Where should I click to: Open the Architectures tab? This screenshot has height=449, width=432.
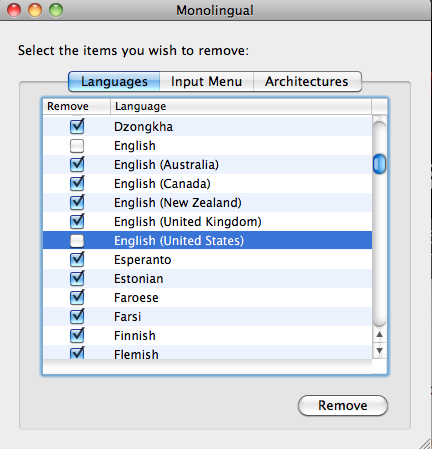click(x=307, y=81)
